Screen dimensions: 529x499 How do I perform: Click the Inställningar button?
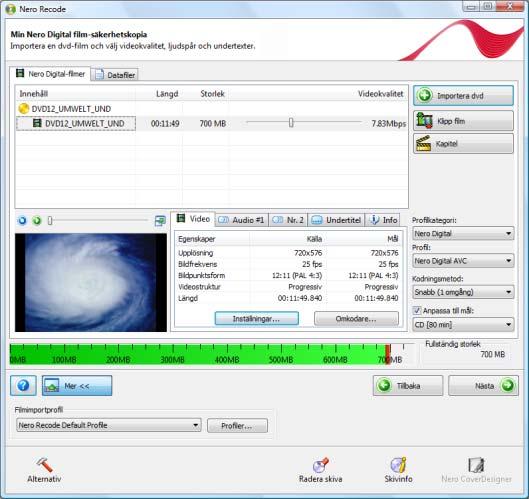[256, 318]
